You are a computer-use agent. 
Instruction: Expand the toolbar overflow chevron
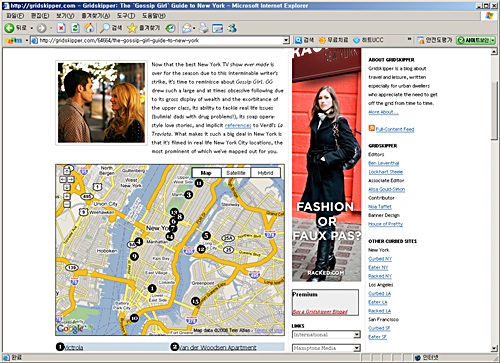click(x=409, y=40)
